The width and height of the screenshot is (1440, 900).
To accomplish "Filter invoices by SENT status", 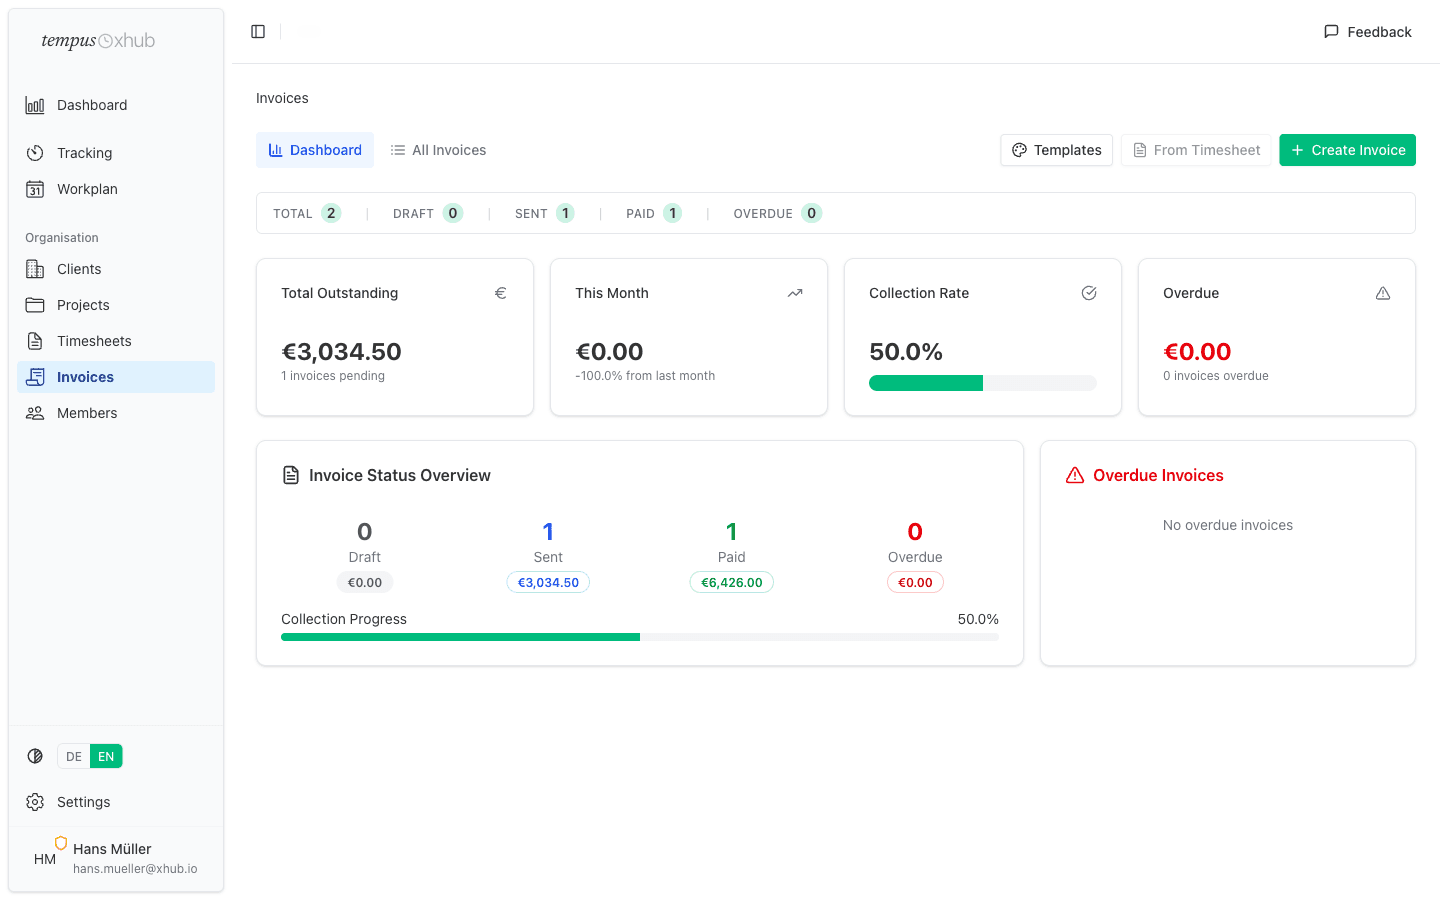I will 543,212.
